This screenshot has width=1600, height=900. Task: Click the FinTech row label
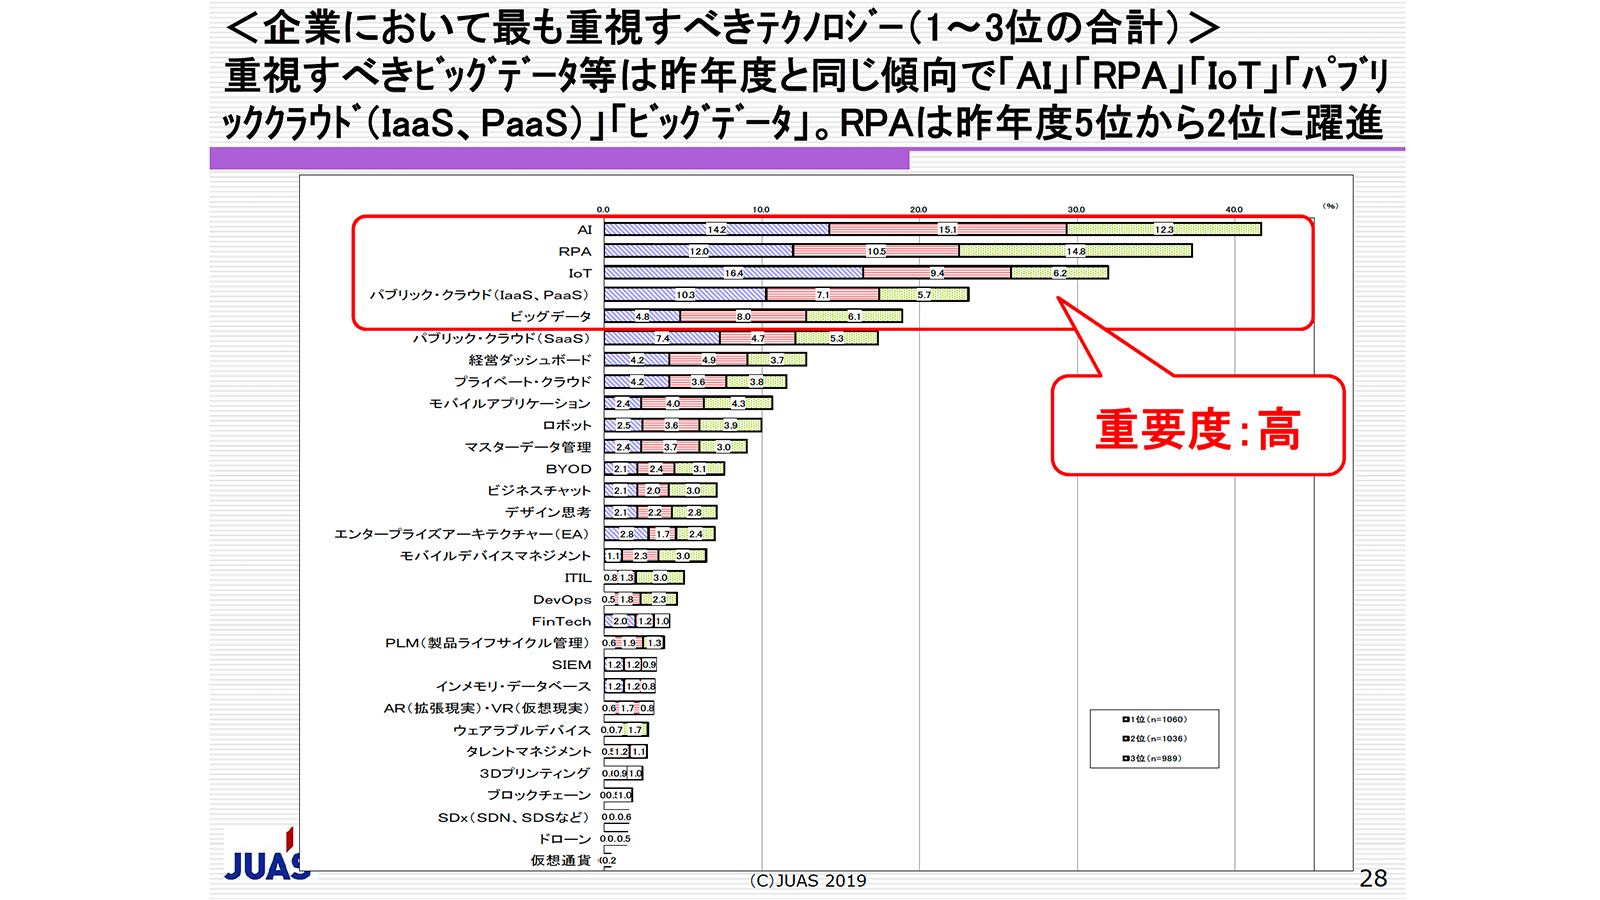(x=561, y=621)
